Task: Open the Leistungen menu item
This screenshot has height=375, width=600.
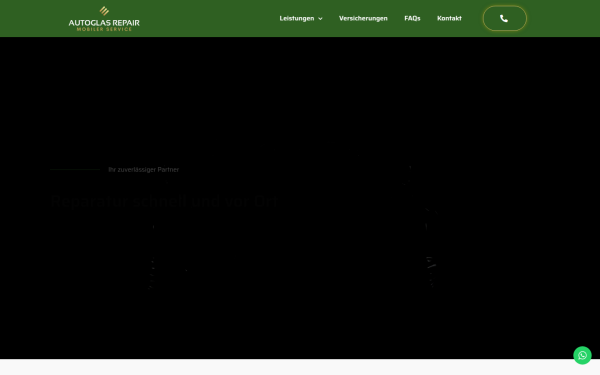Action: point(297,18)
